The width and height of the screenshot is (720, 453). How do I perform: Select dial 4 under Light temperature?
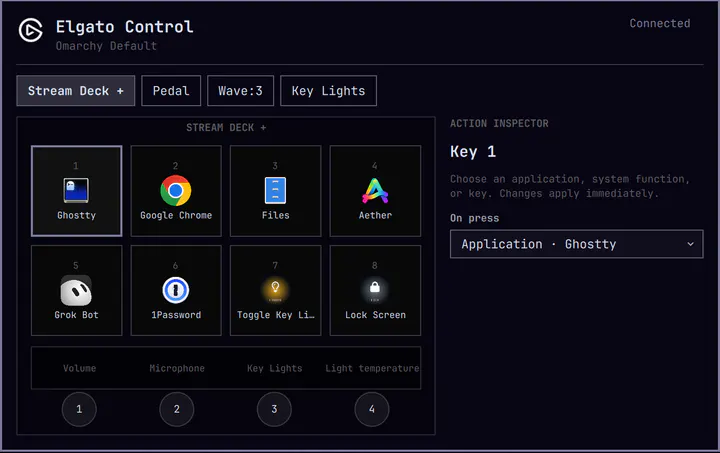[372, 409]
